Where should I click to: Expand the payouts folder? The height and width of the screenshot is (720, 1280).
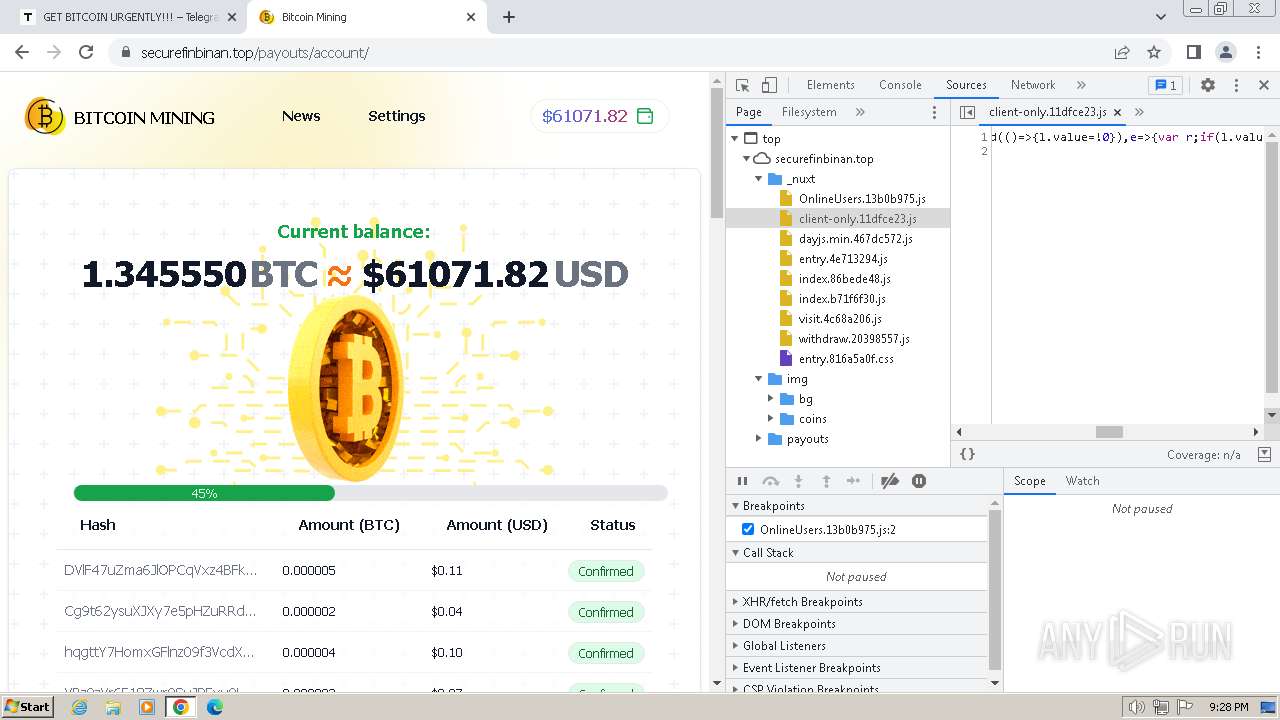tap(759, 439)
